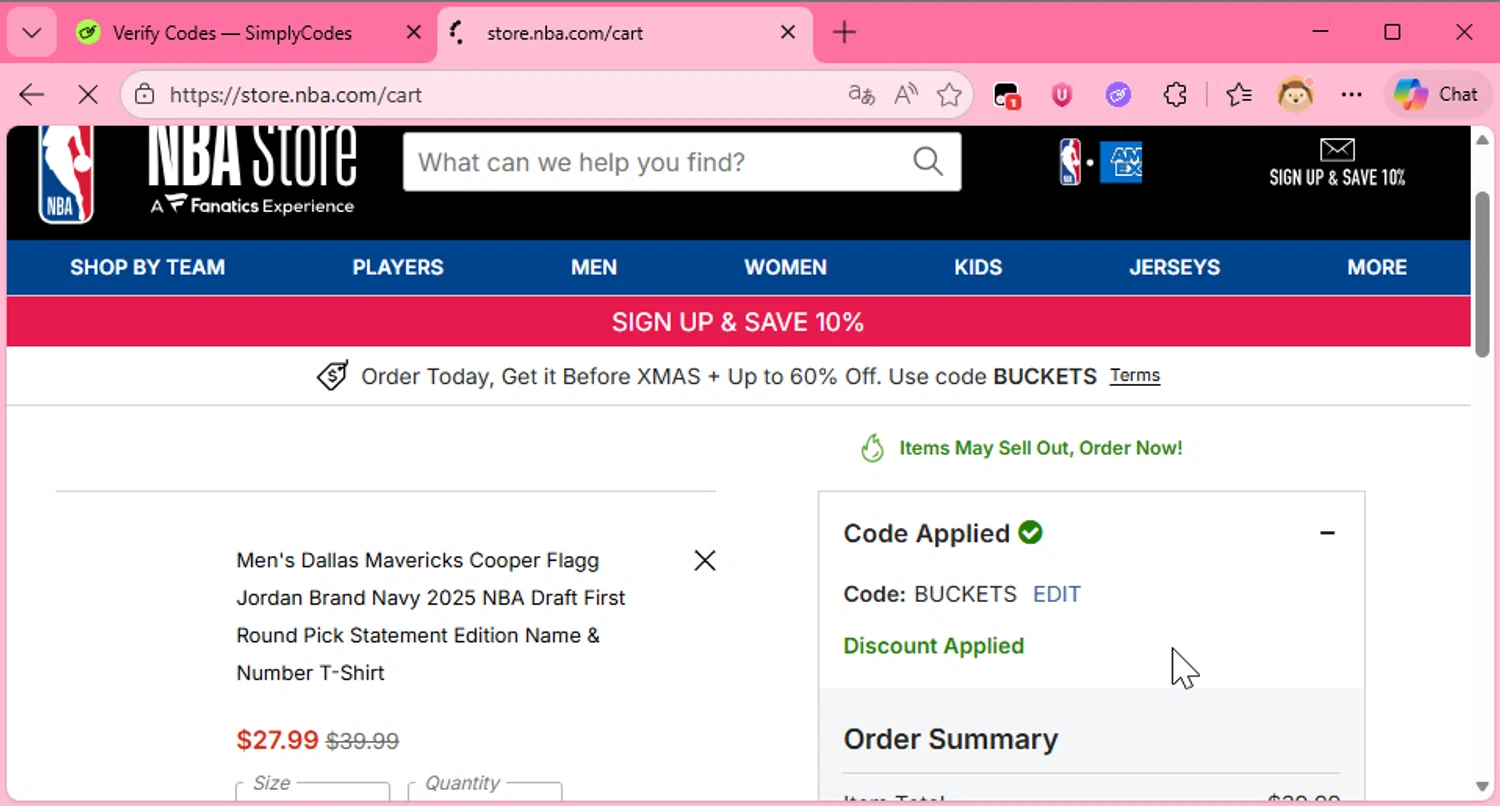This screenshot has width=1500, height=806.
Task: Open the Players menu
Action: click(398, 267)
